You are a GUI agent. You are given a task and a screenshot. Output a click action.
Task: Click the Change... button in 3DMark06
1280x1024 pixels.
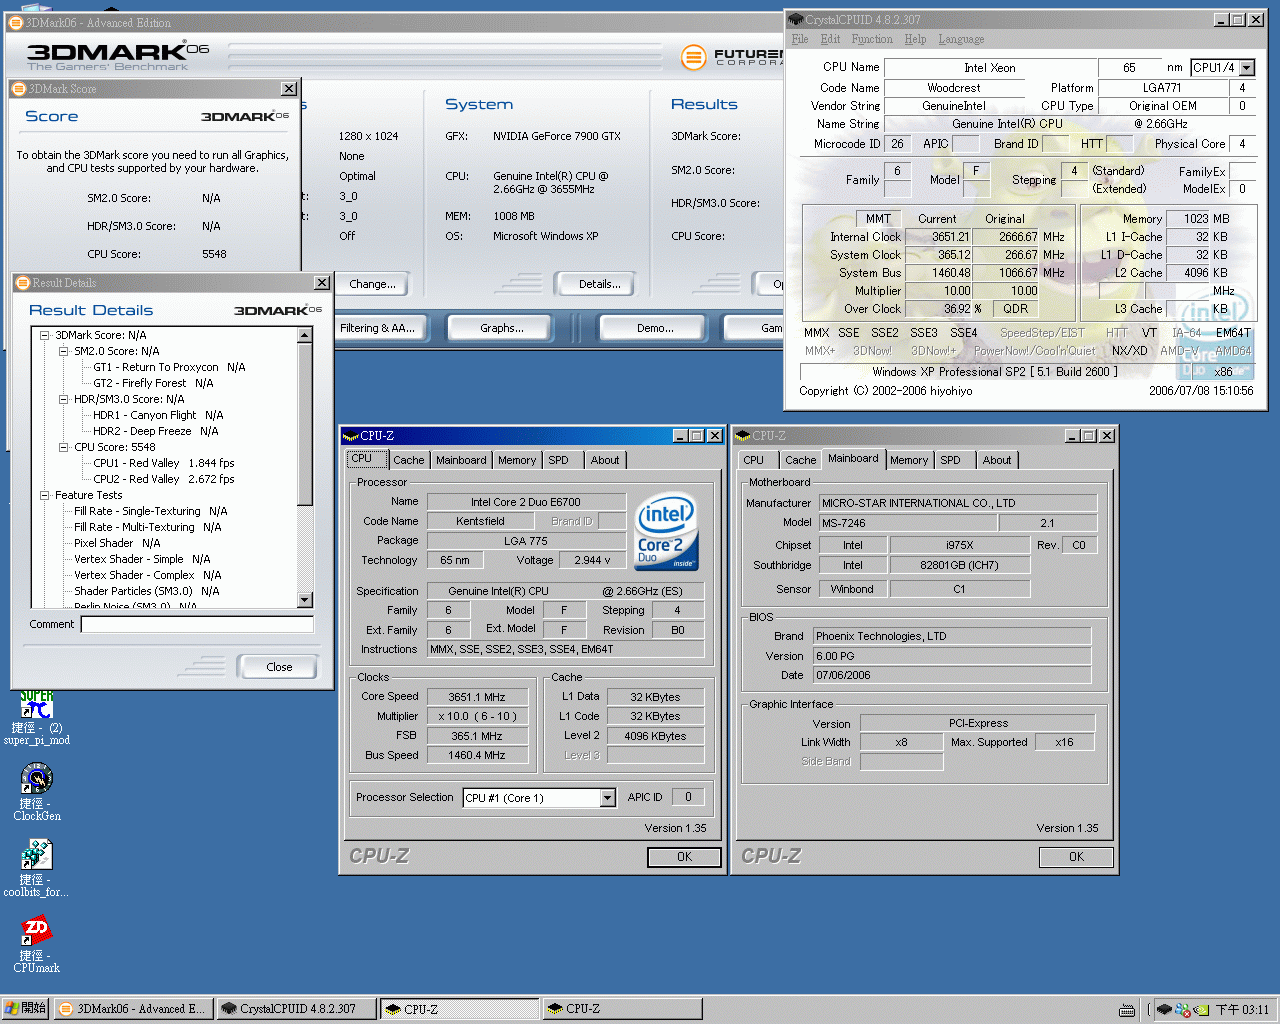point(372,284)
